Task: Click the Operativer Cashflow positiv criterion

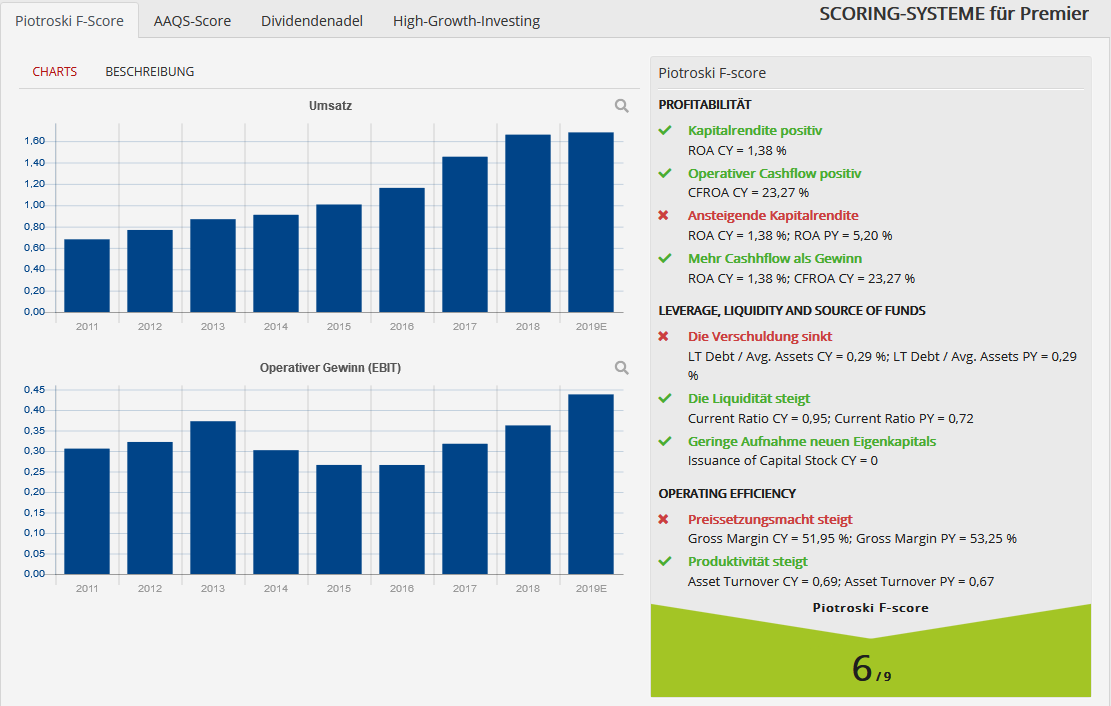Action: tap(774, 174)
